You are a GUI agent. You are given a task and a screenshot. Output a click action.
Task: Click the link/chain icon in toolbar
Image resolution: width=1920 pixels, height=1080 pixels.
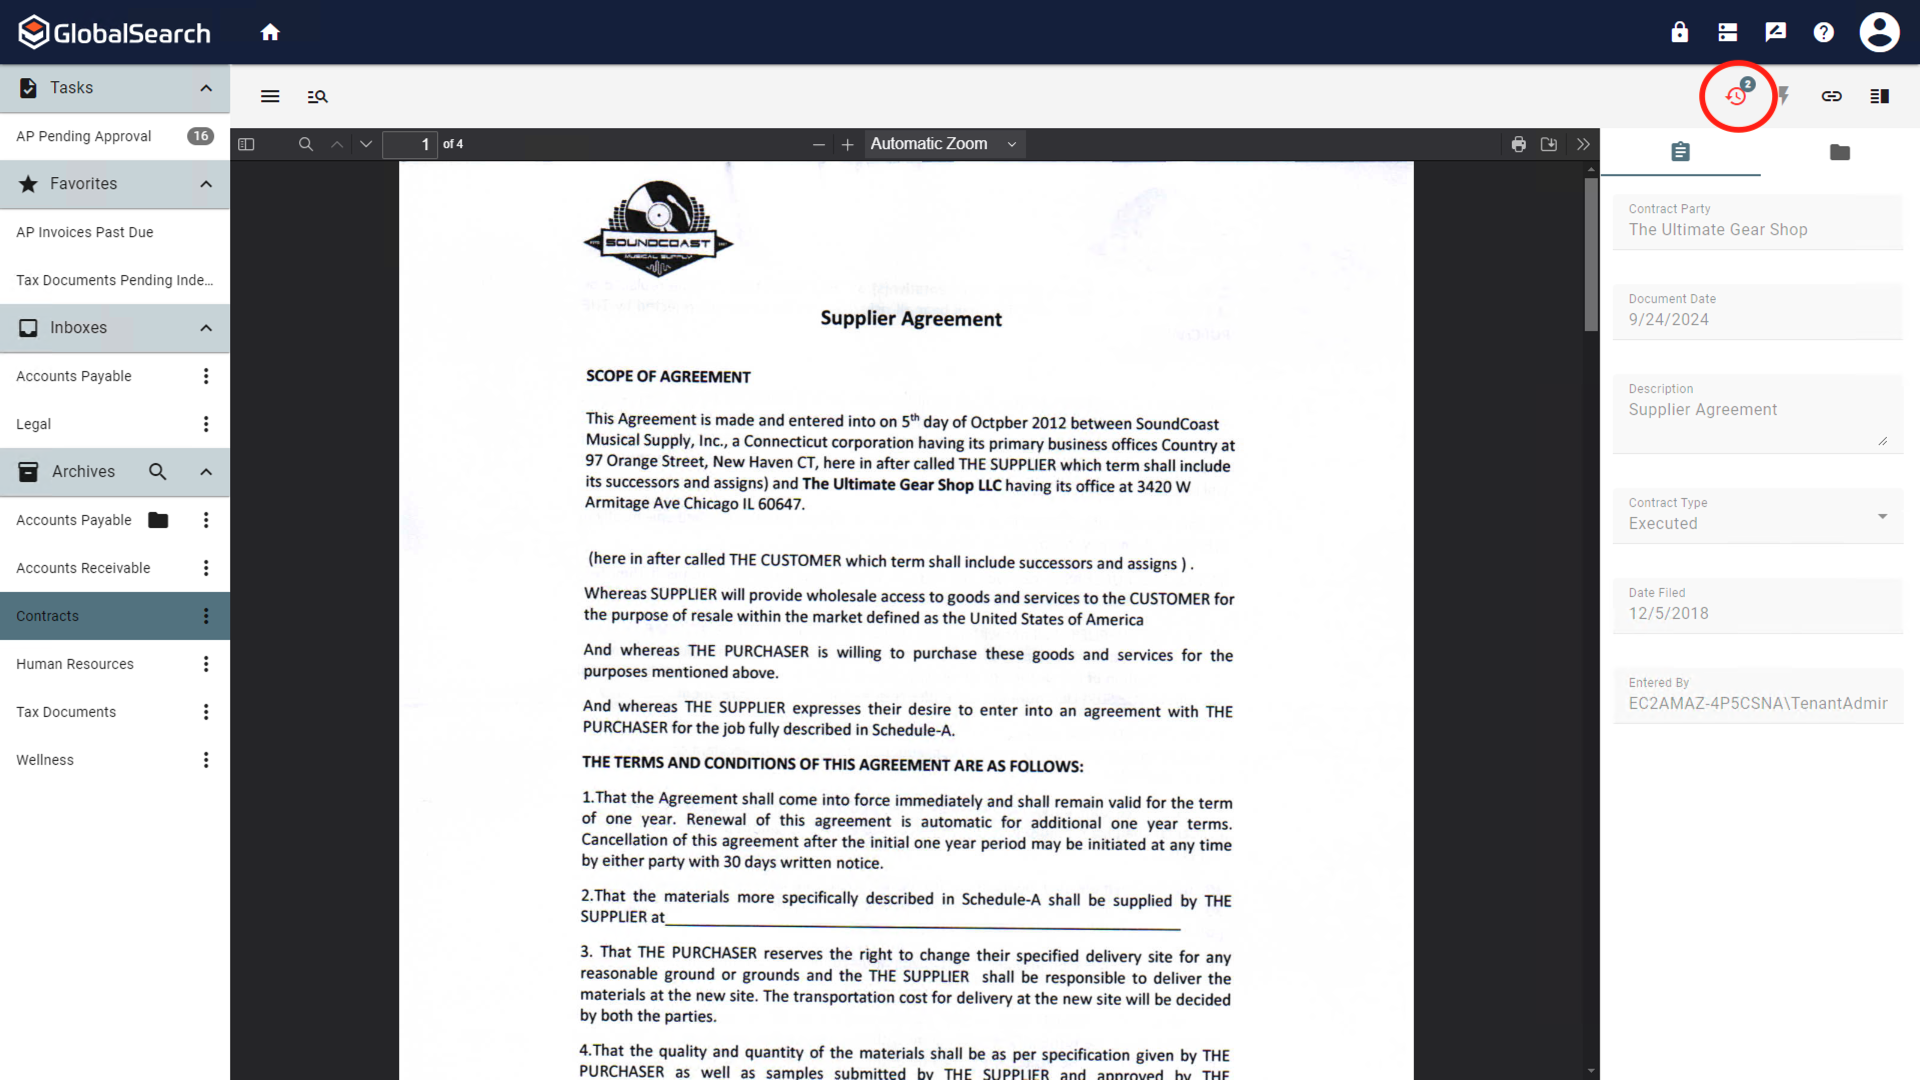click(x=1832, y=95)
